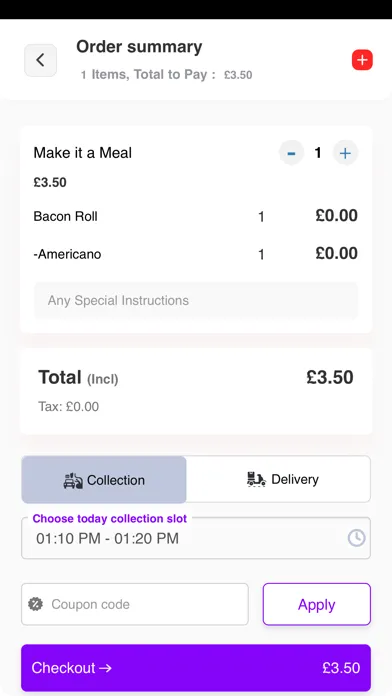Screen dimensions: 392x696
Task: Go back using the left chevron button
Action: tap(40, 60)
